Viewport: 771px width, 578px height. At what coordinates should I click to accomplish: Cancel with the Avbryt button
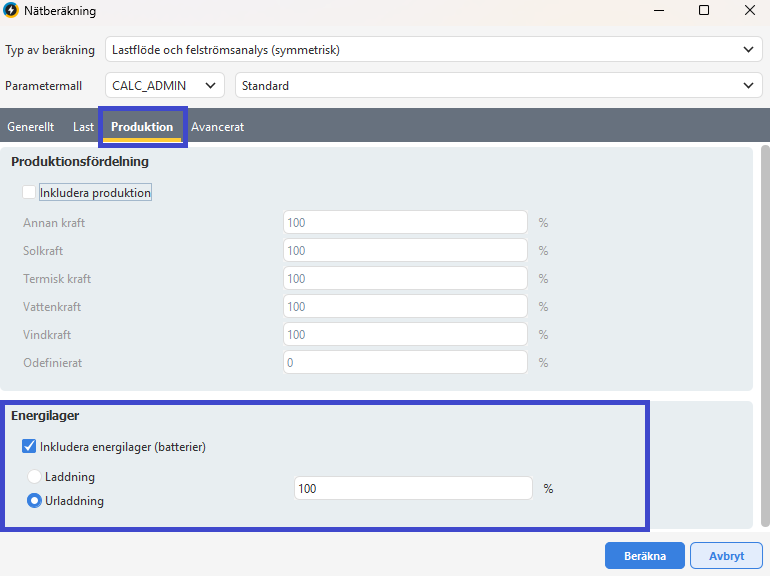(x=726, y=556)
